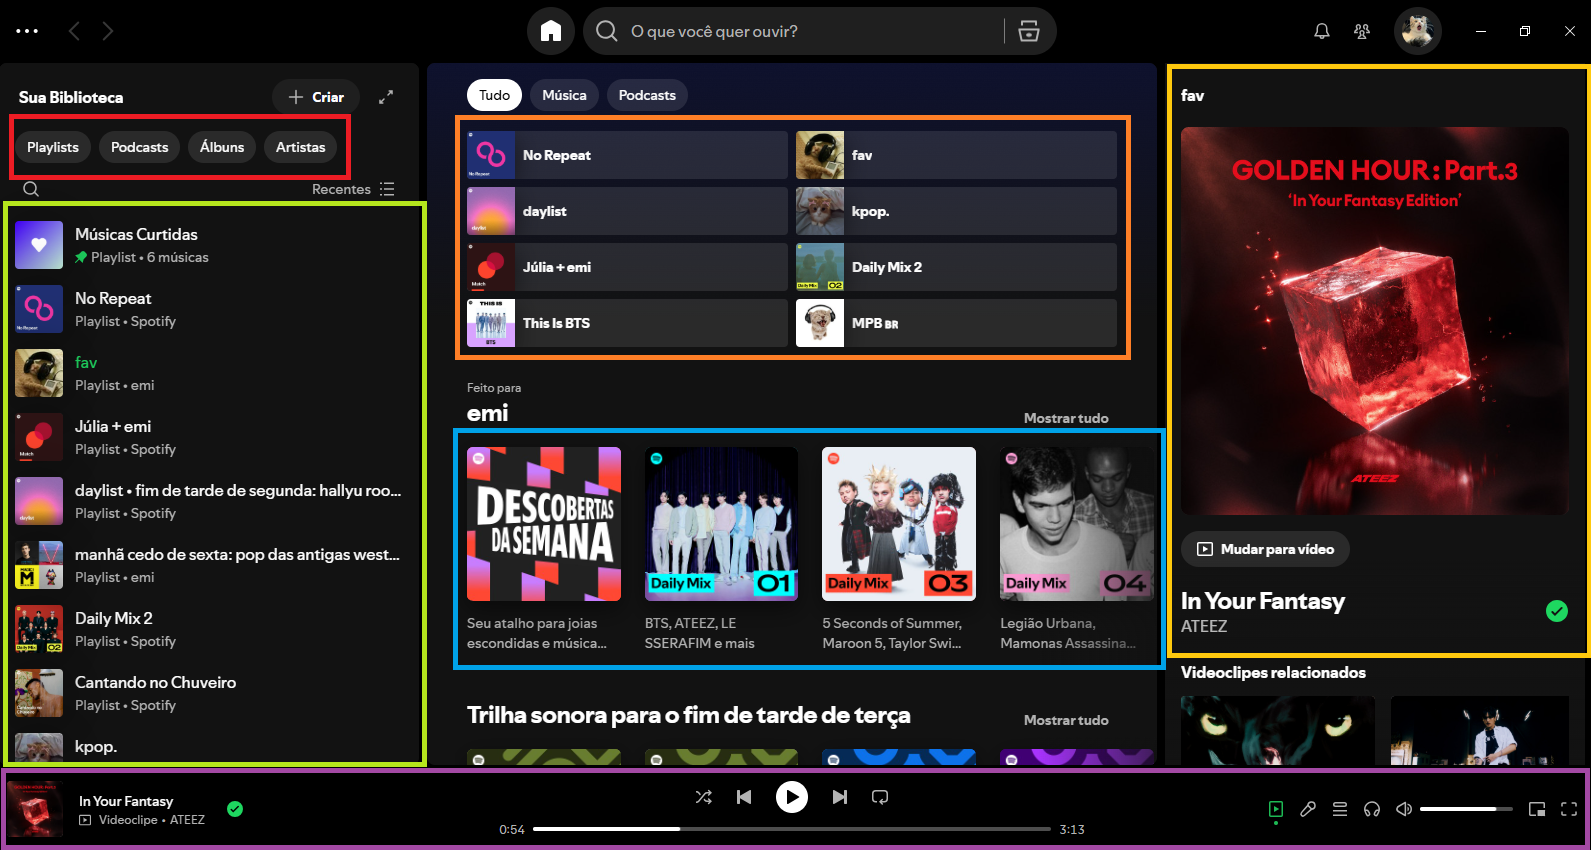
Task: Open the Daily Mix 04 card
Action: (1077, 550)
